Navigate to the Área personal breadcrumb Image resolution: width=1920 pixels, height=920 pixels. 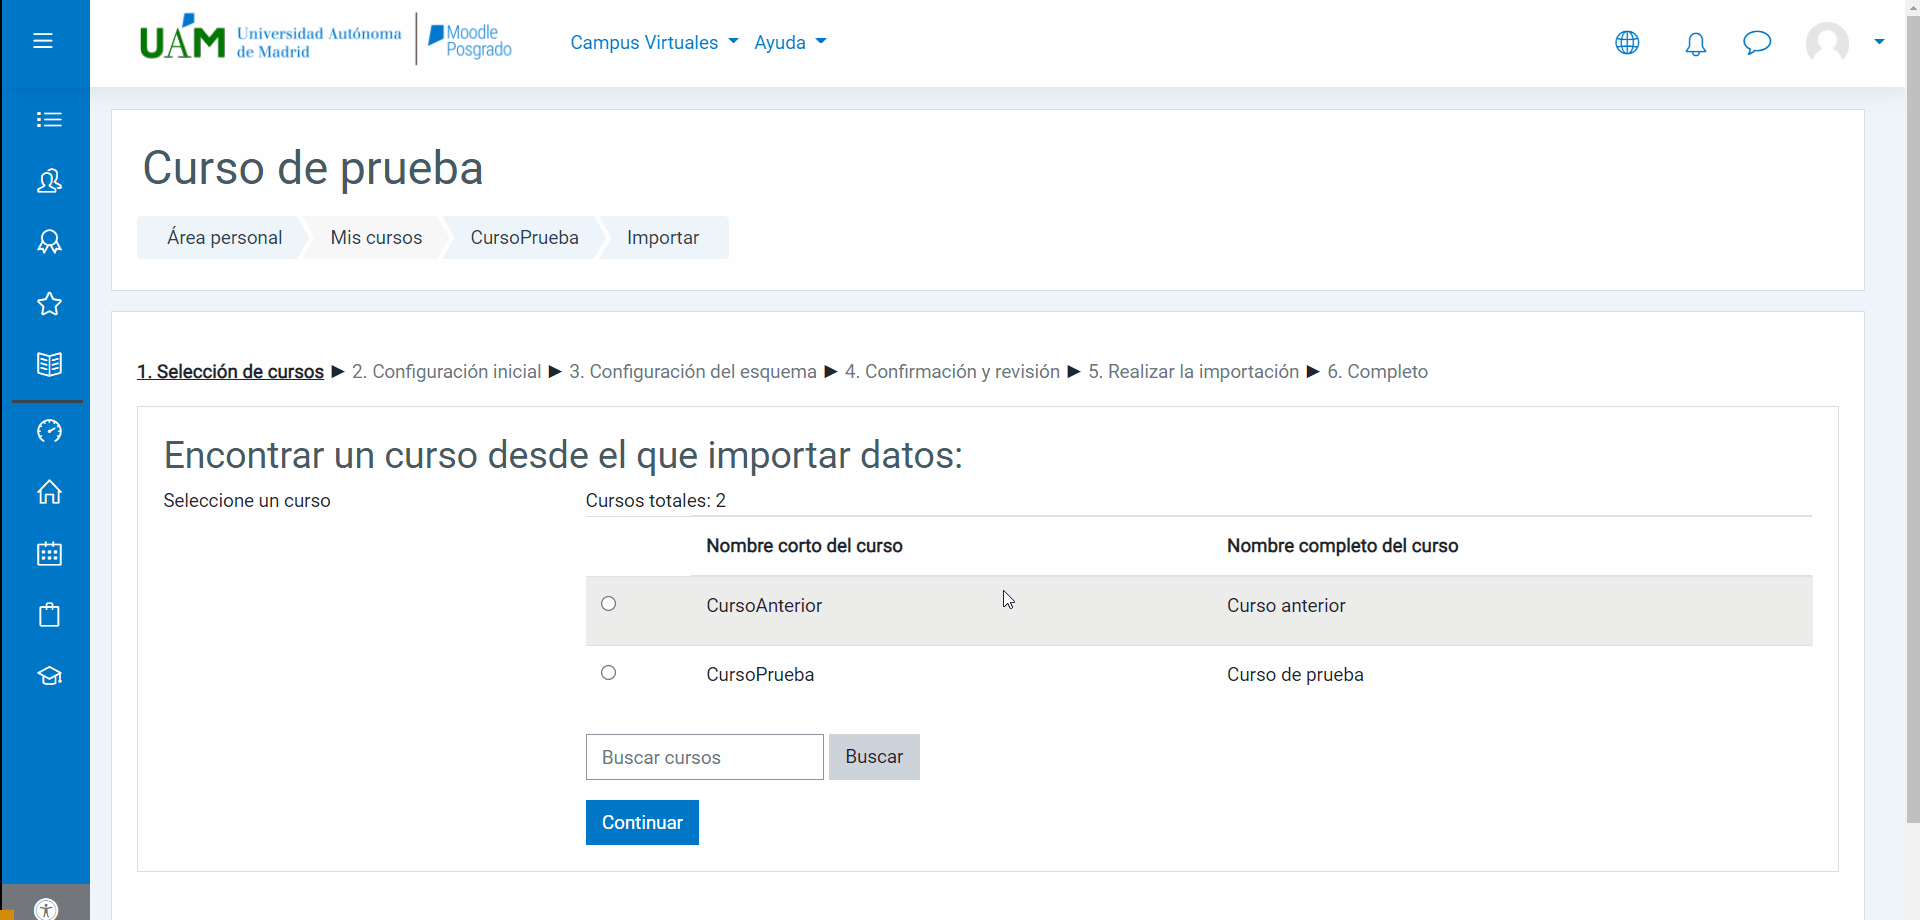pos(224,238)
